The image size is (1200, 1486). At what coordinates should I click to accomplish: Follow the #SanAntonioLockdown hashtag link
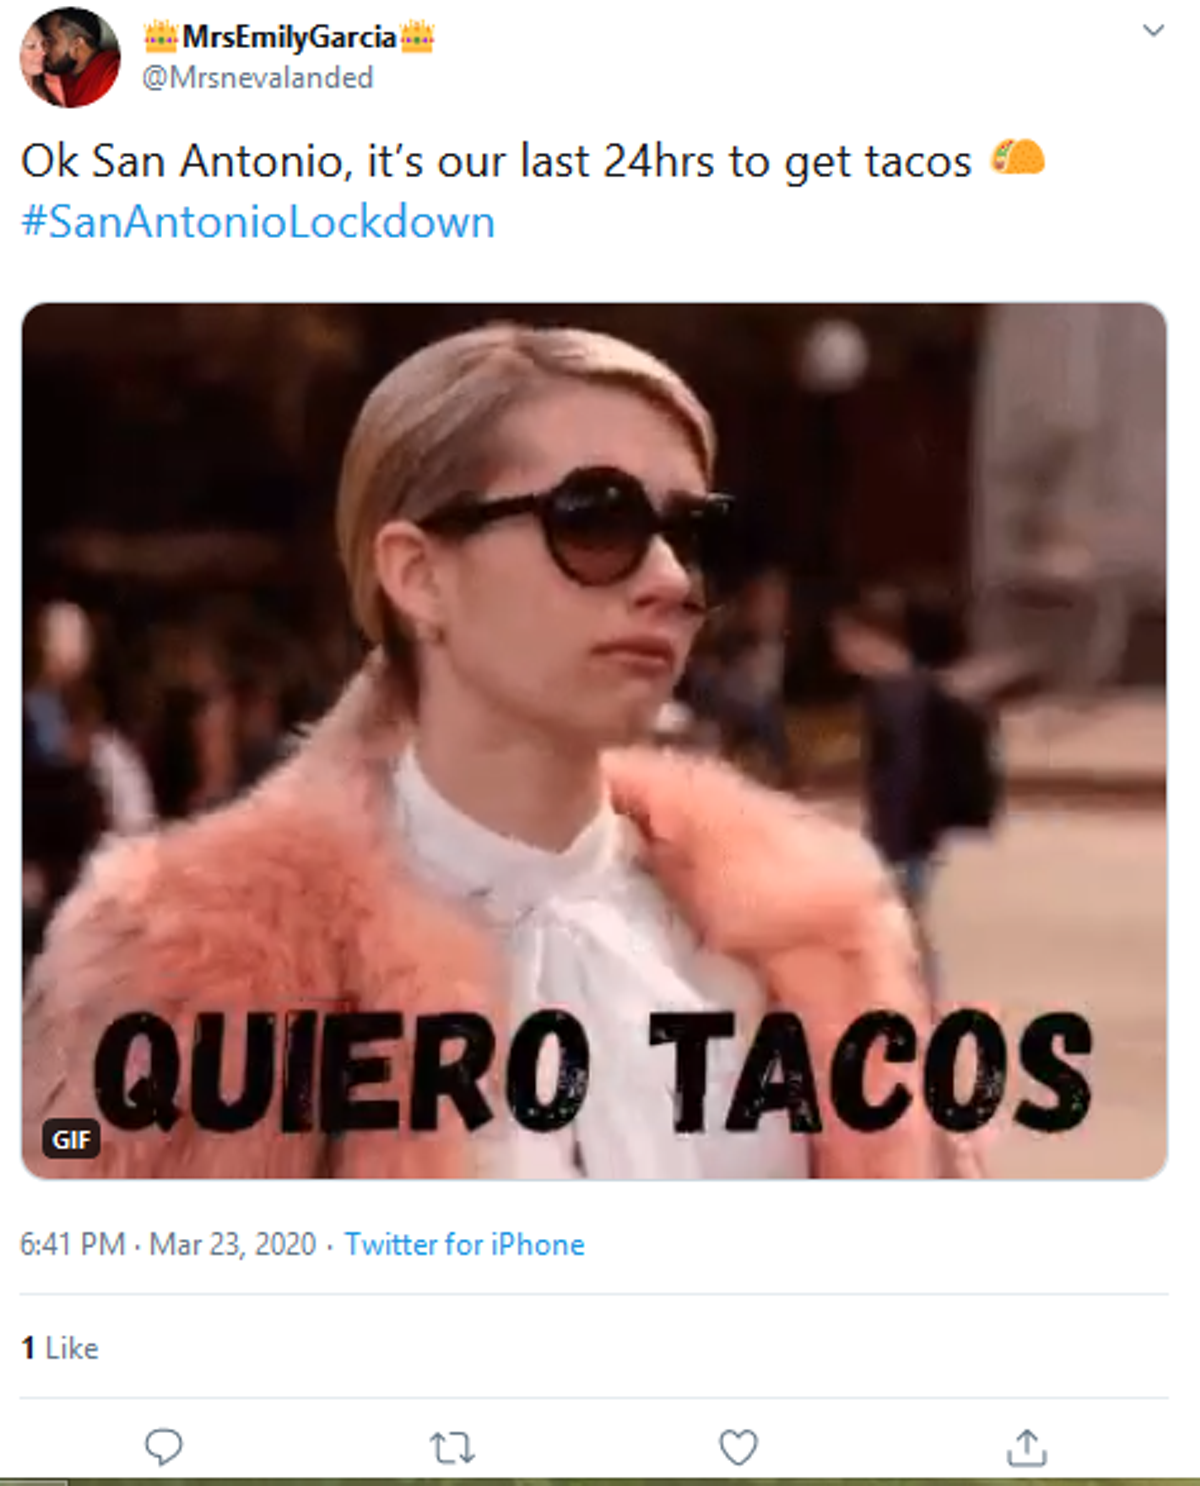(258, 222)
